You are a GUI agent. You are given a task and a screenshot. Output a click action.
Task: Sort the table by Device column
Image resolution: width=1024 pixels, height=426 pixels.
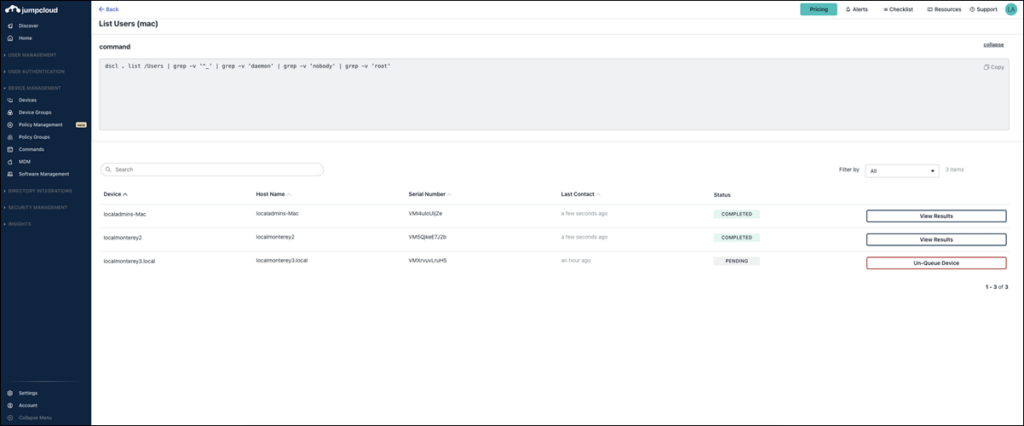tap(116, 194)
